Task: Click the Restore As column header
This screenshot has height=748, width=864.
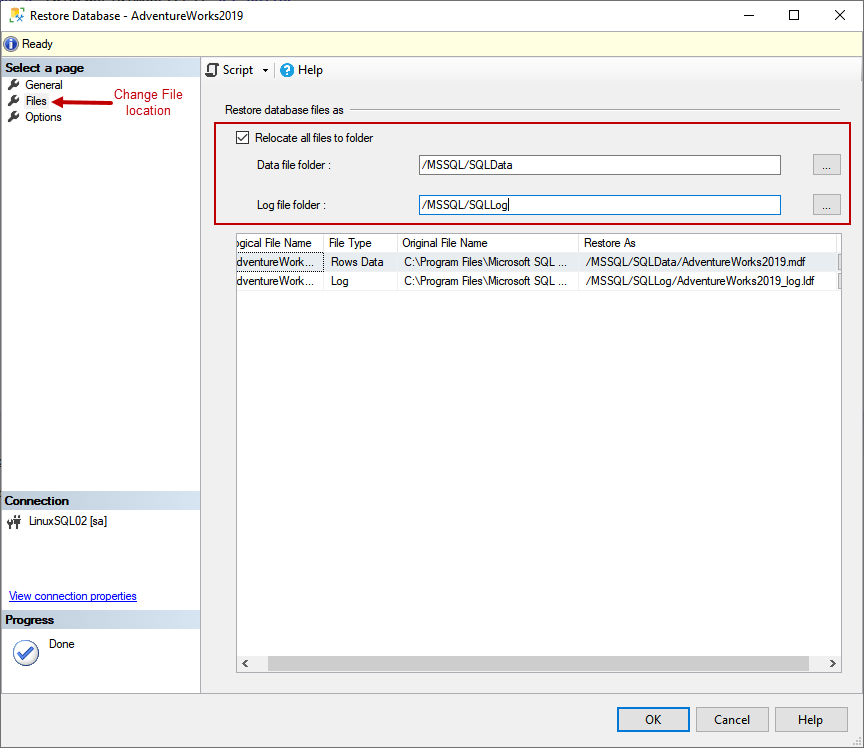Action: click(708, 243)
